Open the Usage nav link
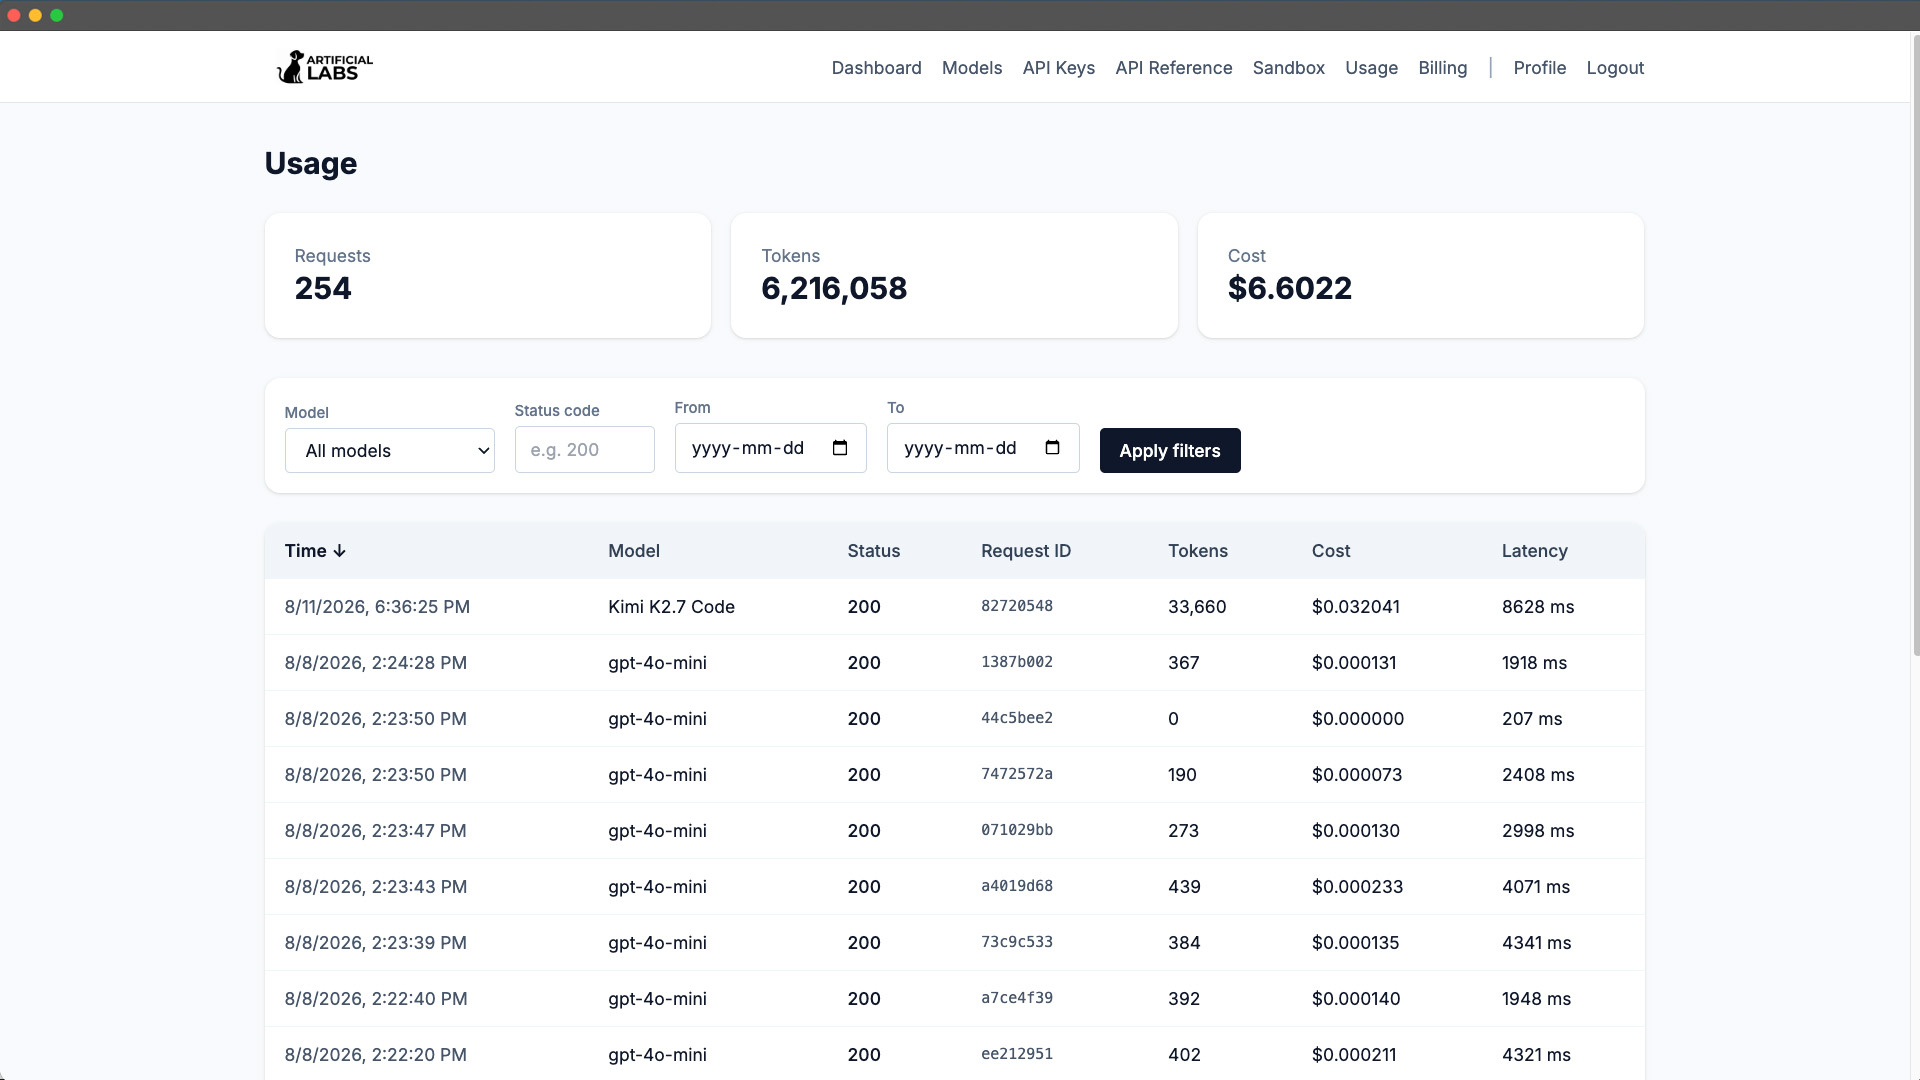This screenshot has height=1080, width=1920. [1371, 68]
